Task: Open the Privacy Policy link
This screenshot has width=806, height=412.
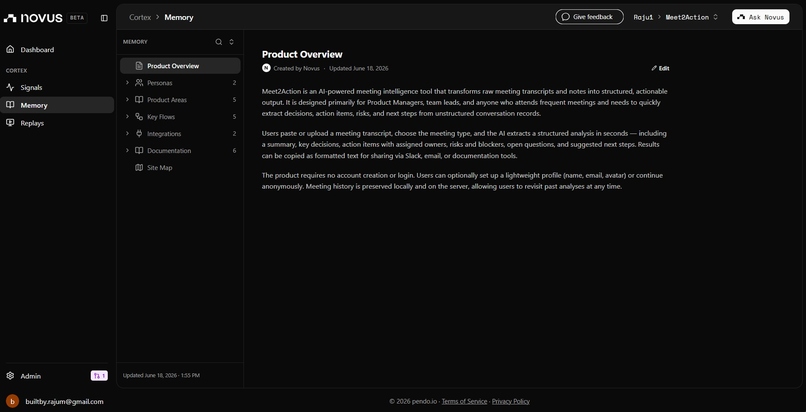Action: 510,401
